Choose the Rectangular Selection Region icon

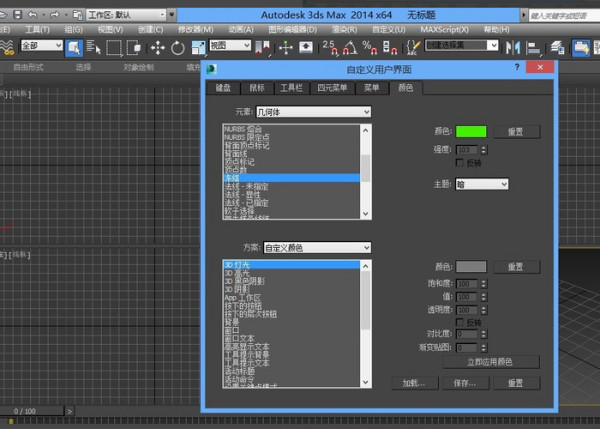[114, 48]
